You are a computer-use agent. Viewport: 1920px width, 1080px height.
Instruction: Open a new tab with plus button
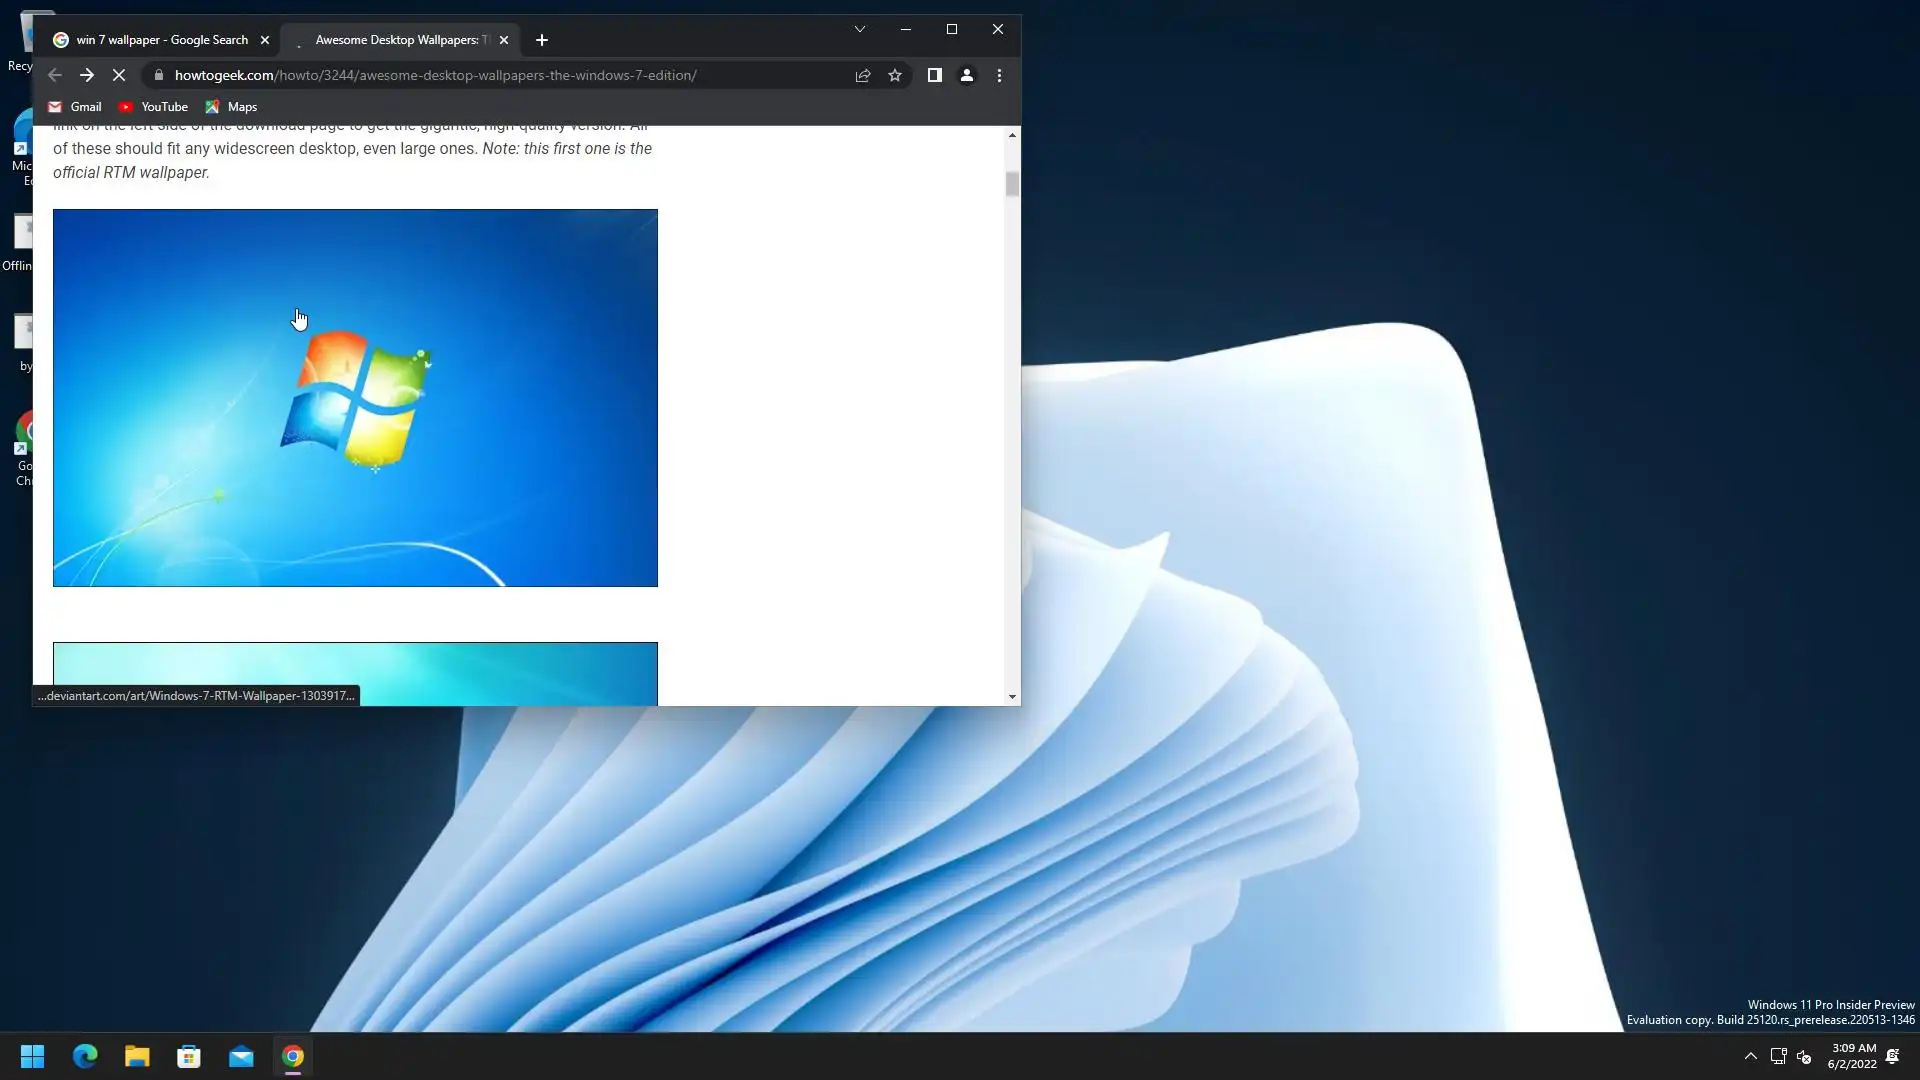click(542, 40)
